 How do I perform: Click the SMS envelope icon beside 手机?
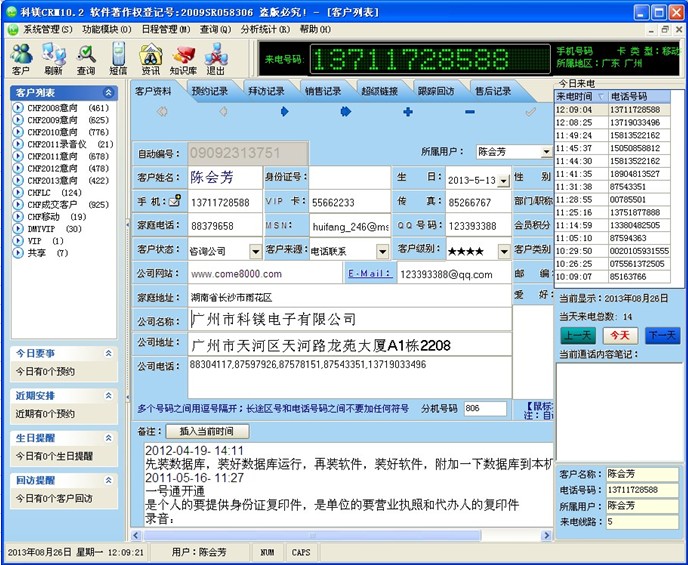[175, 201]
